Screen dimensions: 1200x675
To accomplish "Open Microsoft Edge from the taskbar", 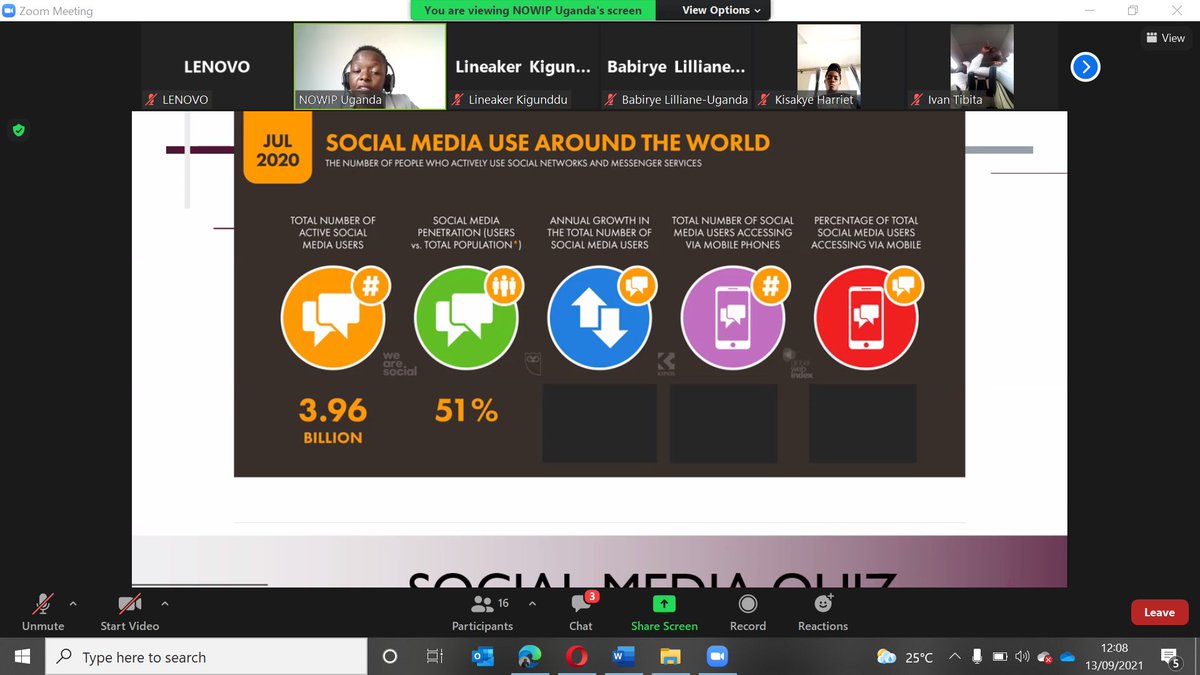I will [529, 657].
